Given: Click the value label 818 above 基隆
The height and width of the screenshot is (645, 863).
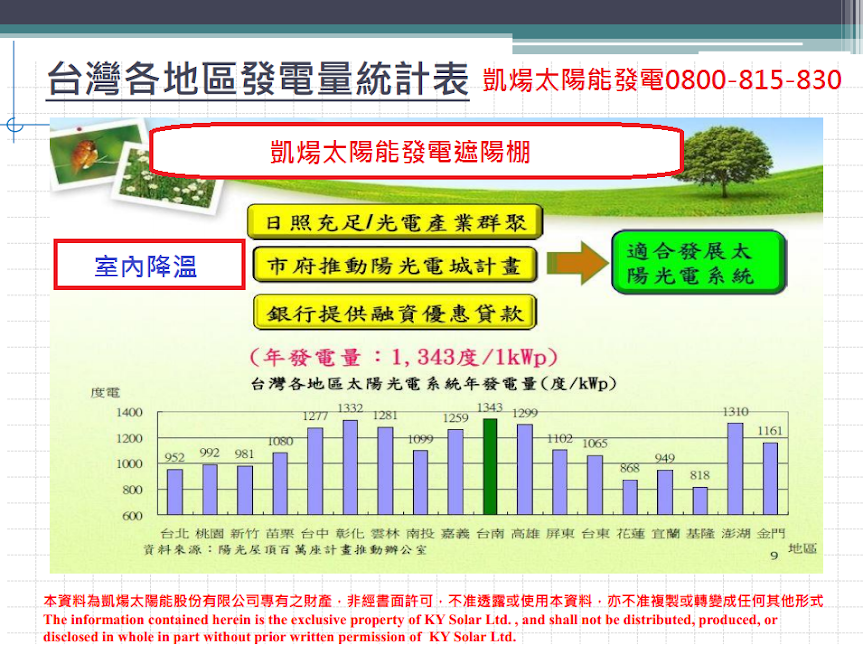Looking at the screenshot, I should coord(700,475).
